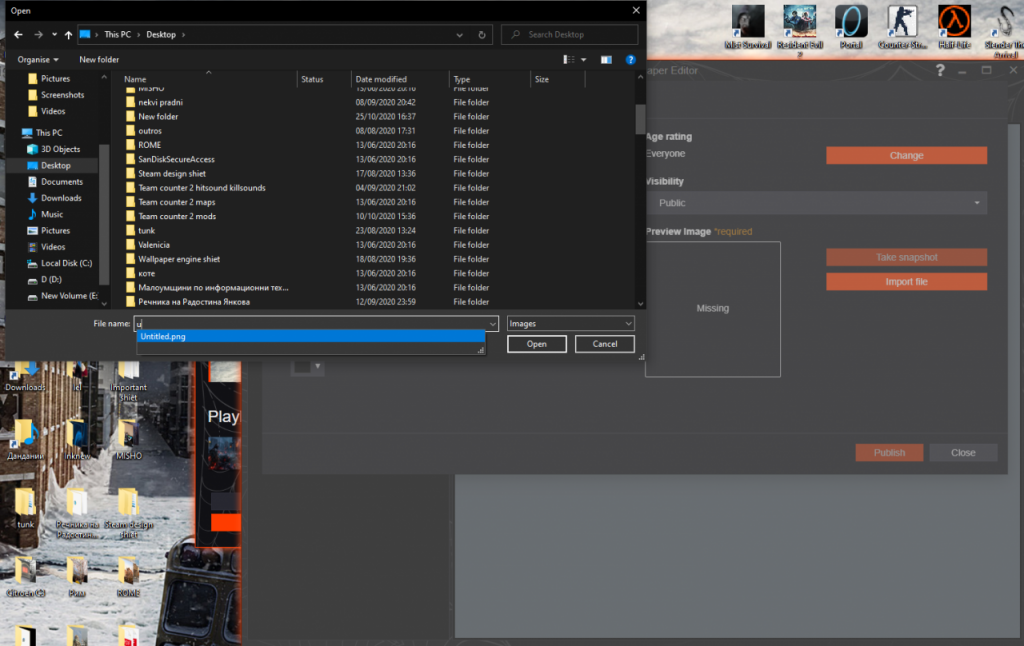Viewport: 1024px width, 646px height.
Task: Toggle the preview pane icon
Action: [x=605, y=59]
